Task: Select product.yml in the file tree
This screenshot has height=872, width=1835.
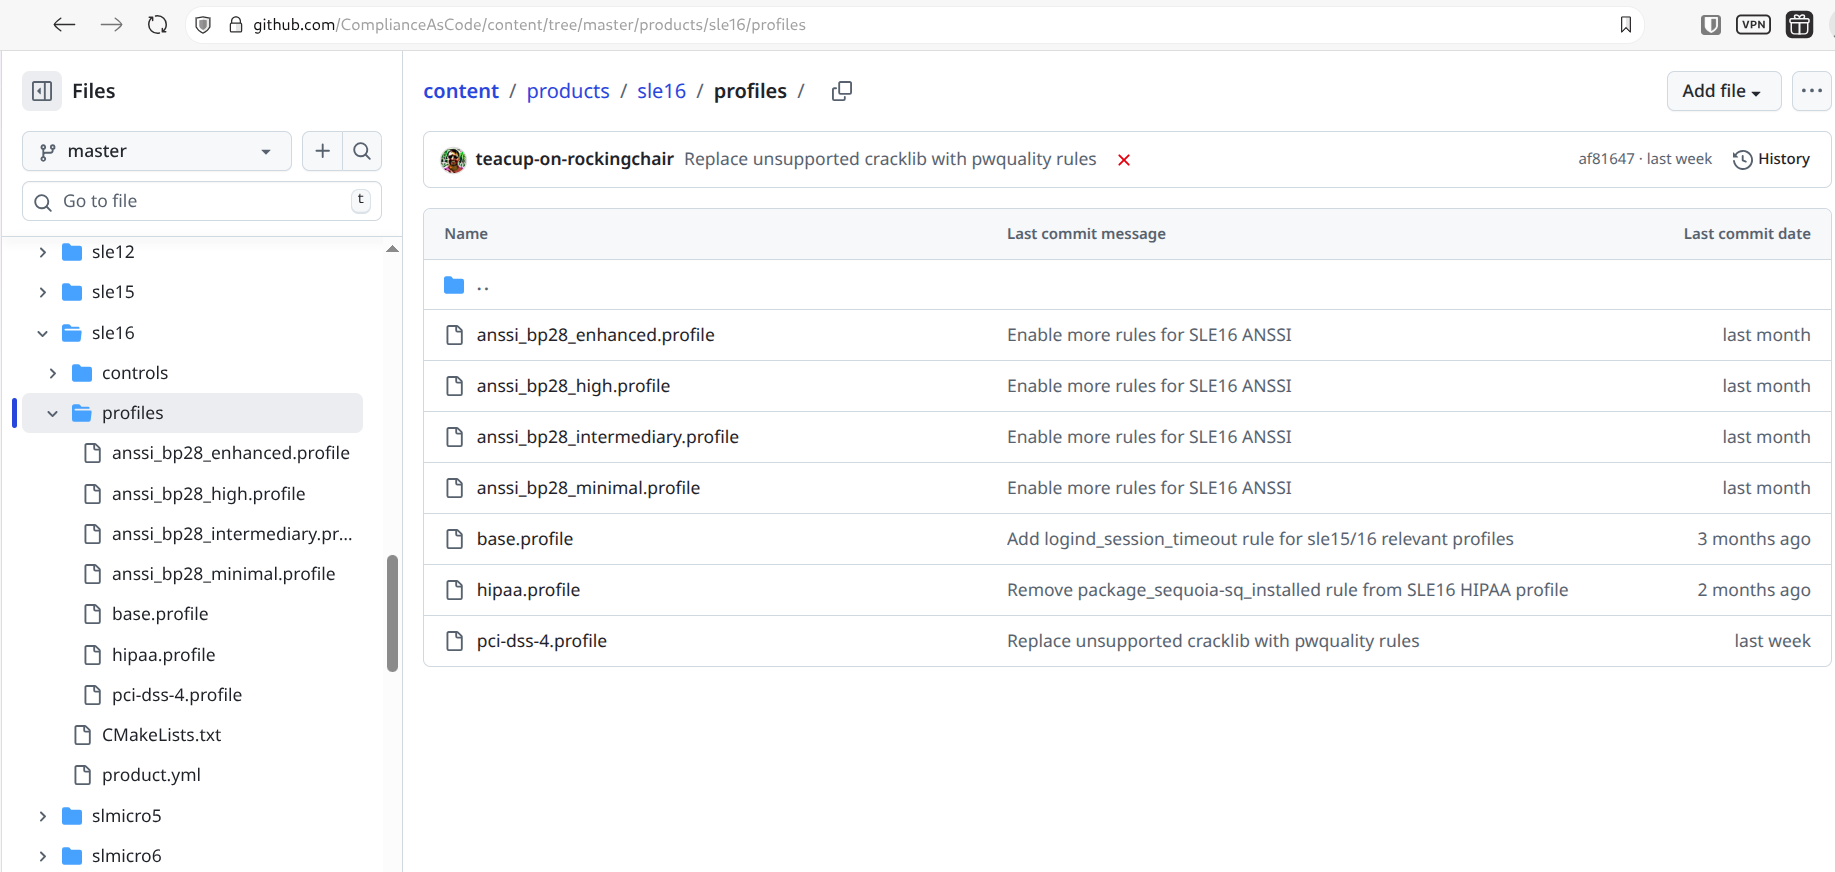Action: point(151,775)
